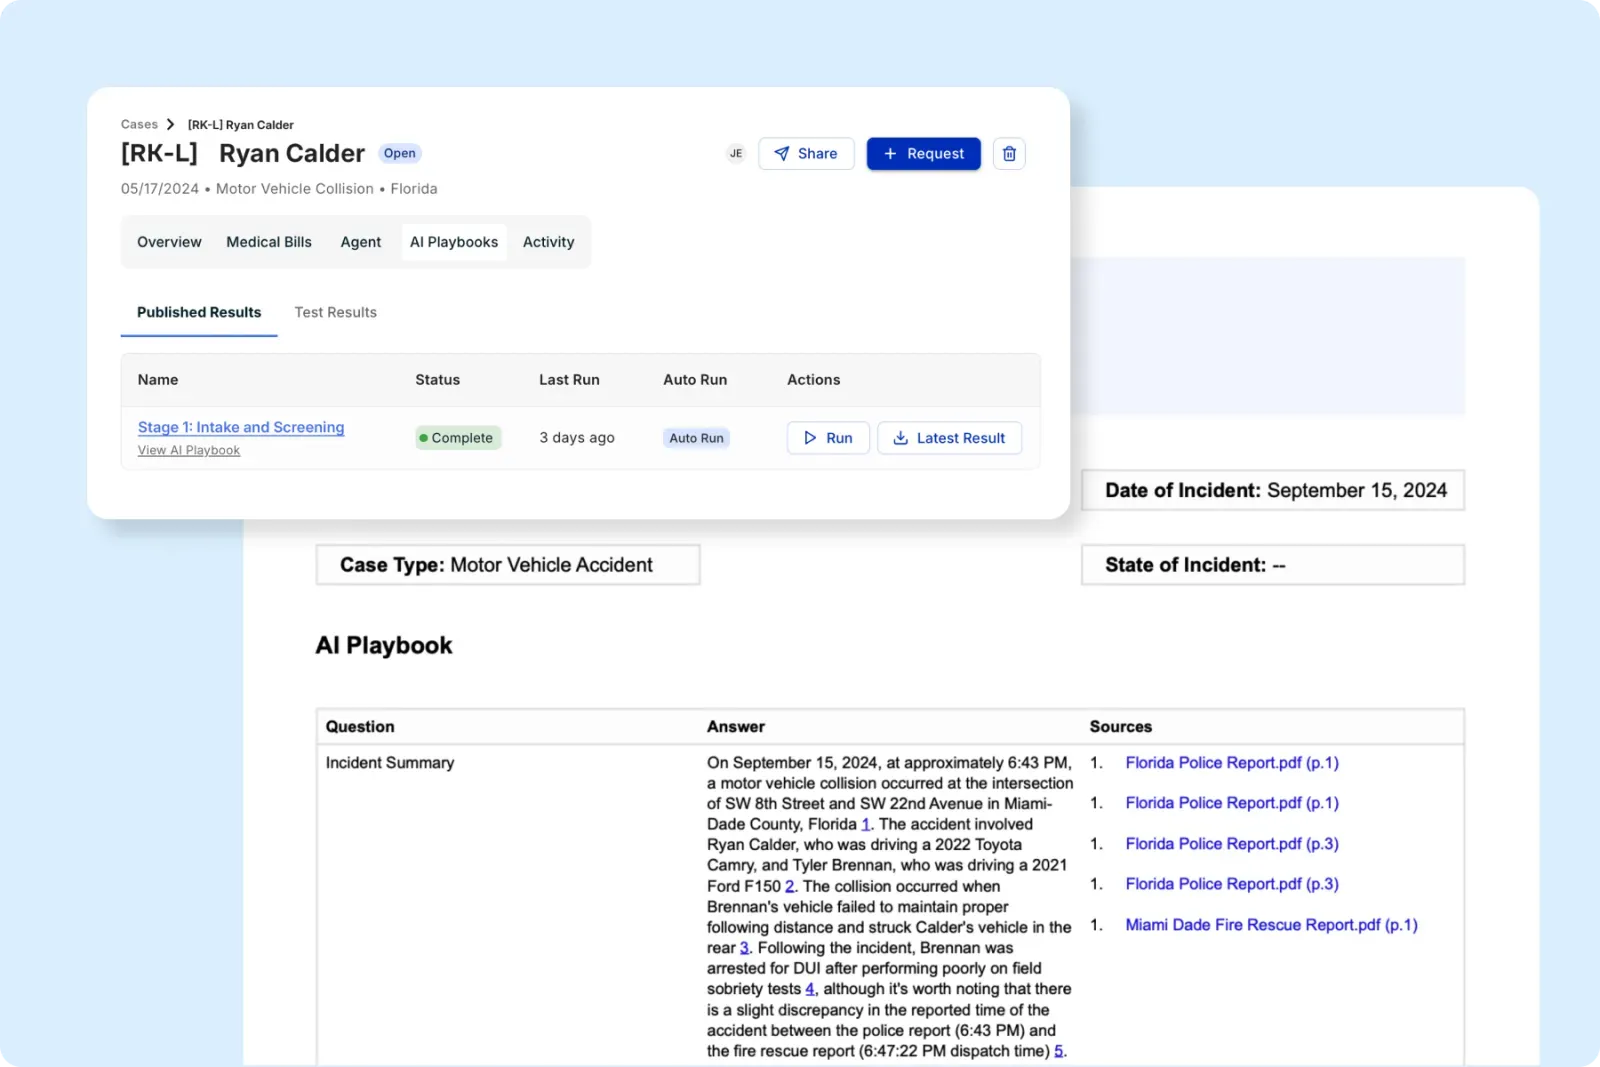Open the Overview tab
The height and width of the screenshot is (1067, 1600).
(169, 242)
